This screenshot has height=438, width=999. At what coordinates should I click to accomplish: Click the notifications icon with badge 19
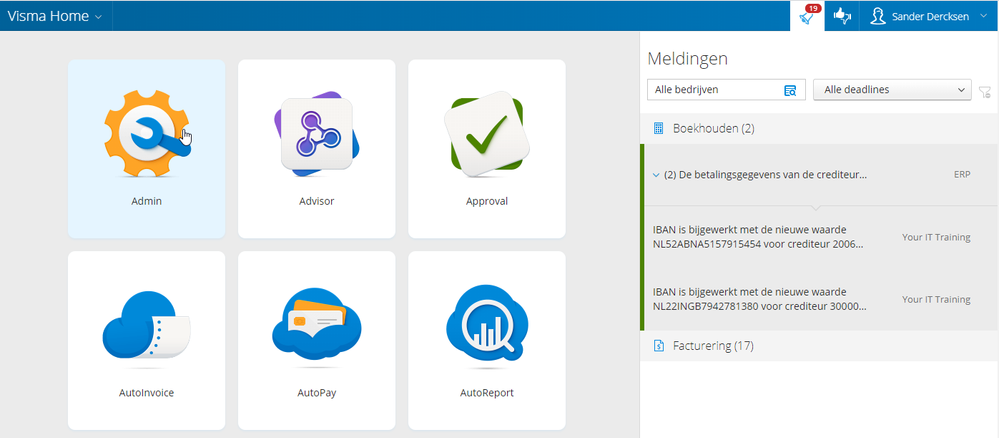click(807, 16)
